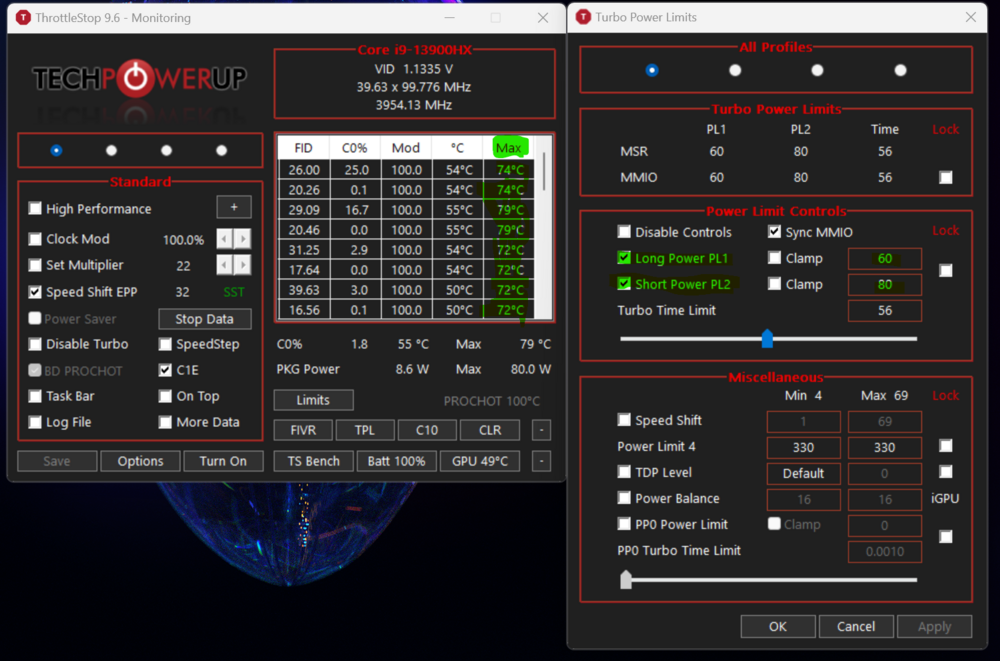Toggle the Sync MMIO checkbox
1000x661 pixels.
(x=775, y=232)
